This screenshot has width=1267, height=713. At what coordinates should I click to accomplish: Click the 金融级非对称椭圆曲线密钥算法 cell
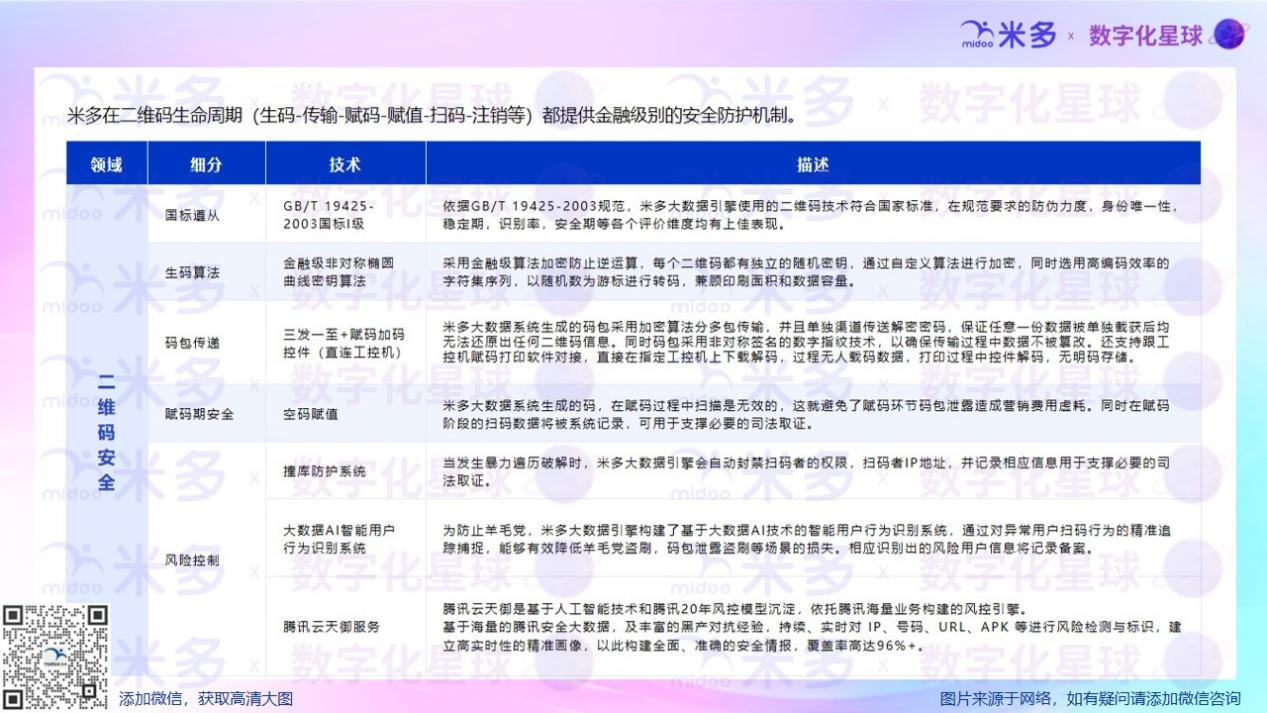pos(345,272)
